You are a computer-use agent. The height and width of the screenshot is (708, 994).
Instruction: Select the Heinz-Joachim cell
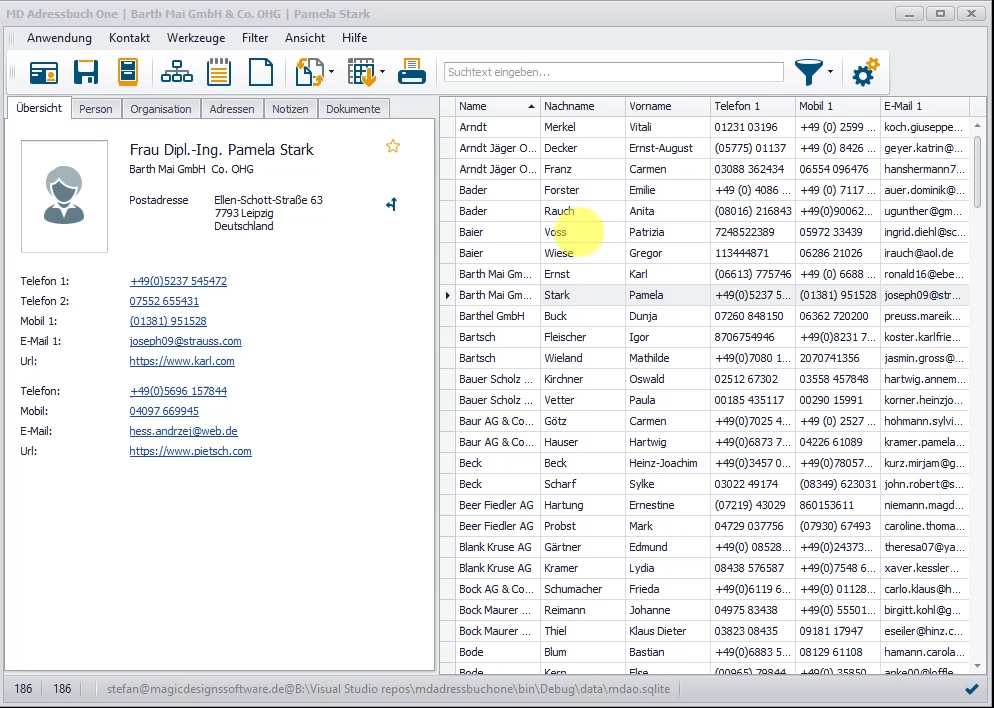668,463
